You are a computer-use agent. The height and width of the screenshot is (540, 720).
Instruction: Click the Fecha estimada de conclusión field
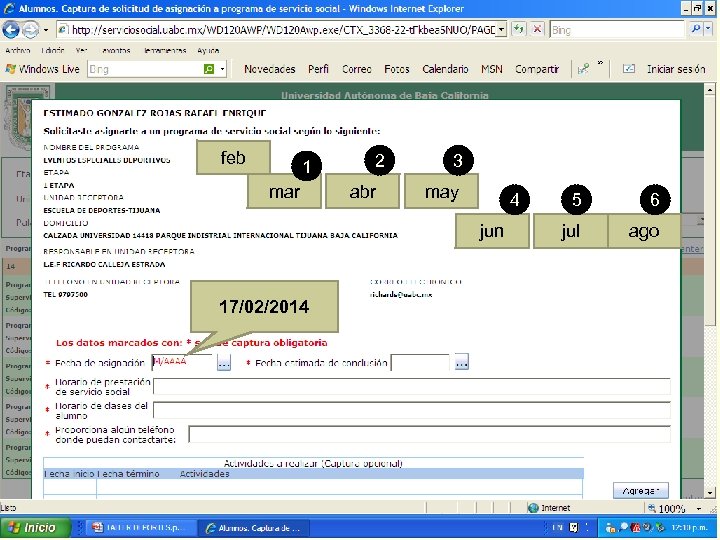click(x=420, y=363)
